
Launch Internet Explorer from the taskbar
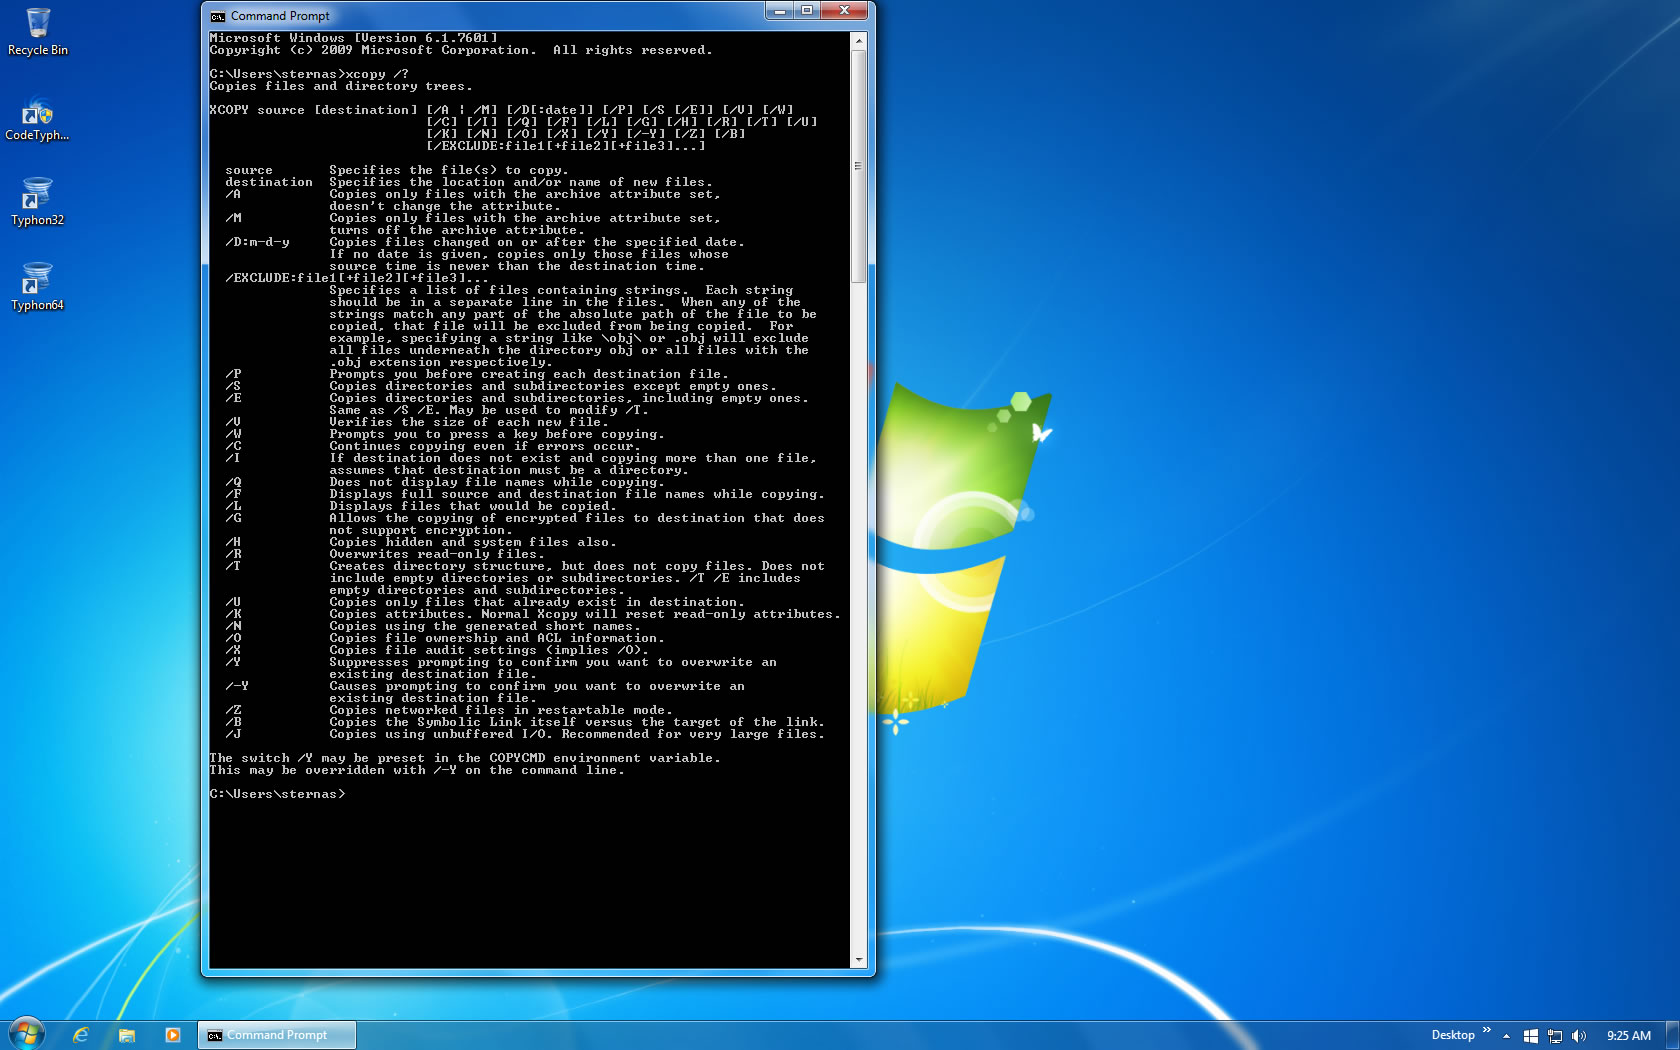(81, 1035)
